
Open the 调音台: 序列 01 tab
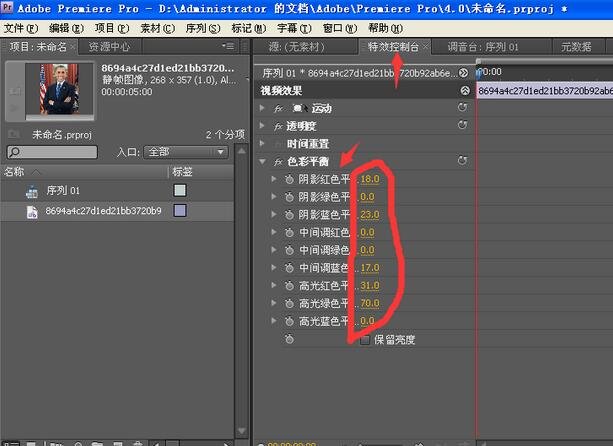483,47
